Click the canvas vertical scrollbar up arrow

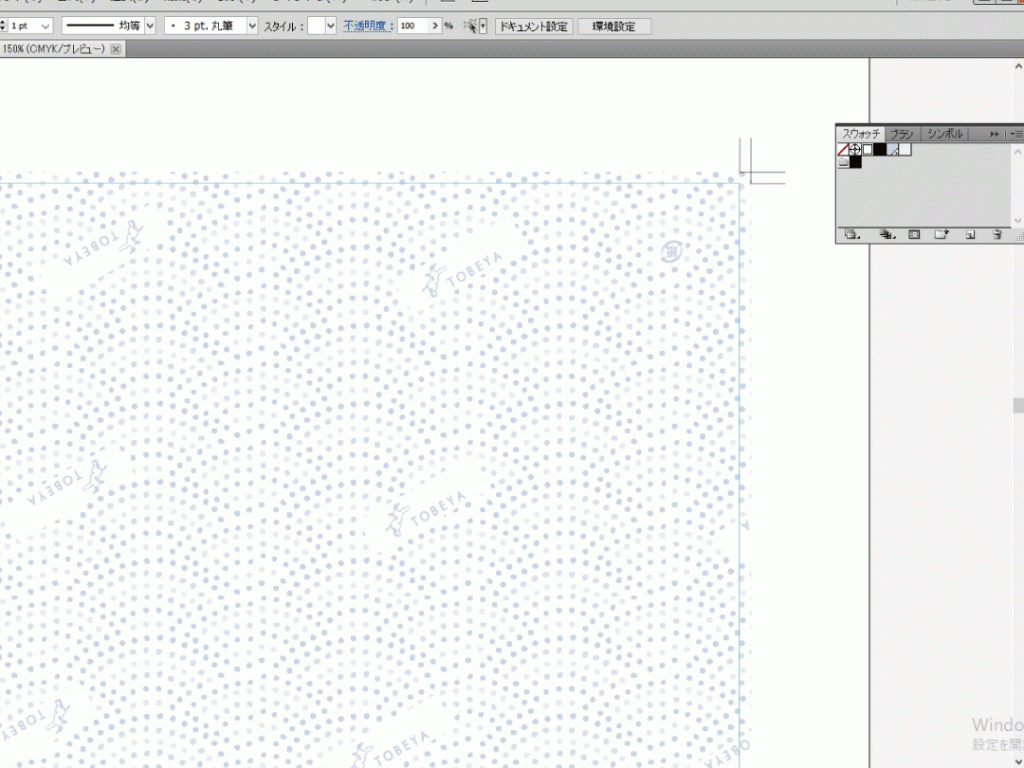click(1018, 66)
